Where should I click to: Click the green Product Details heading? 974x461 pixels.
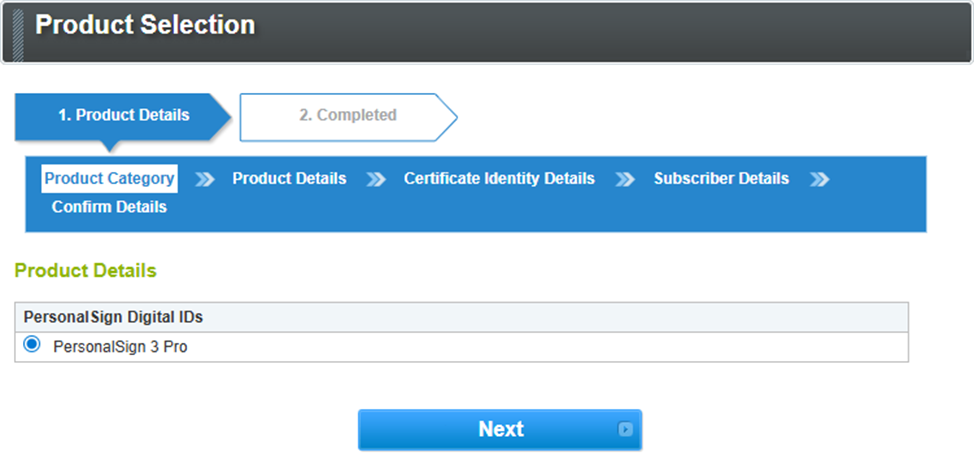[x=85, y=271]
